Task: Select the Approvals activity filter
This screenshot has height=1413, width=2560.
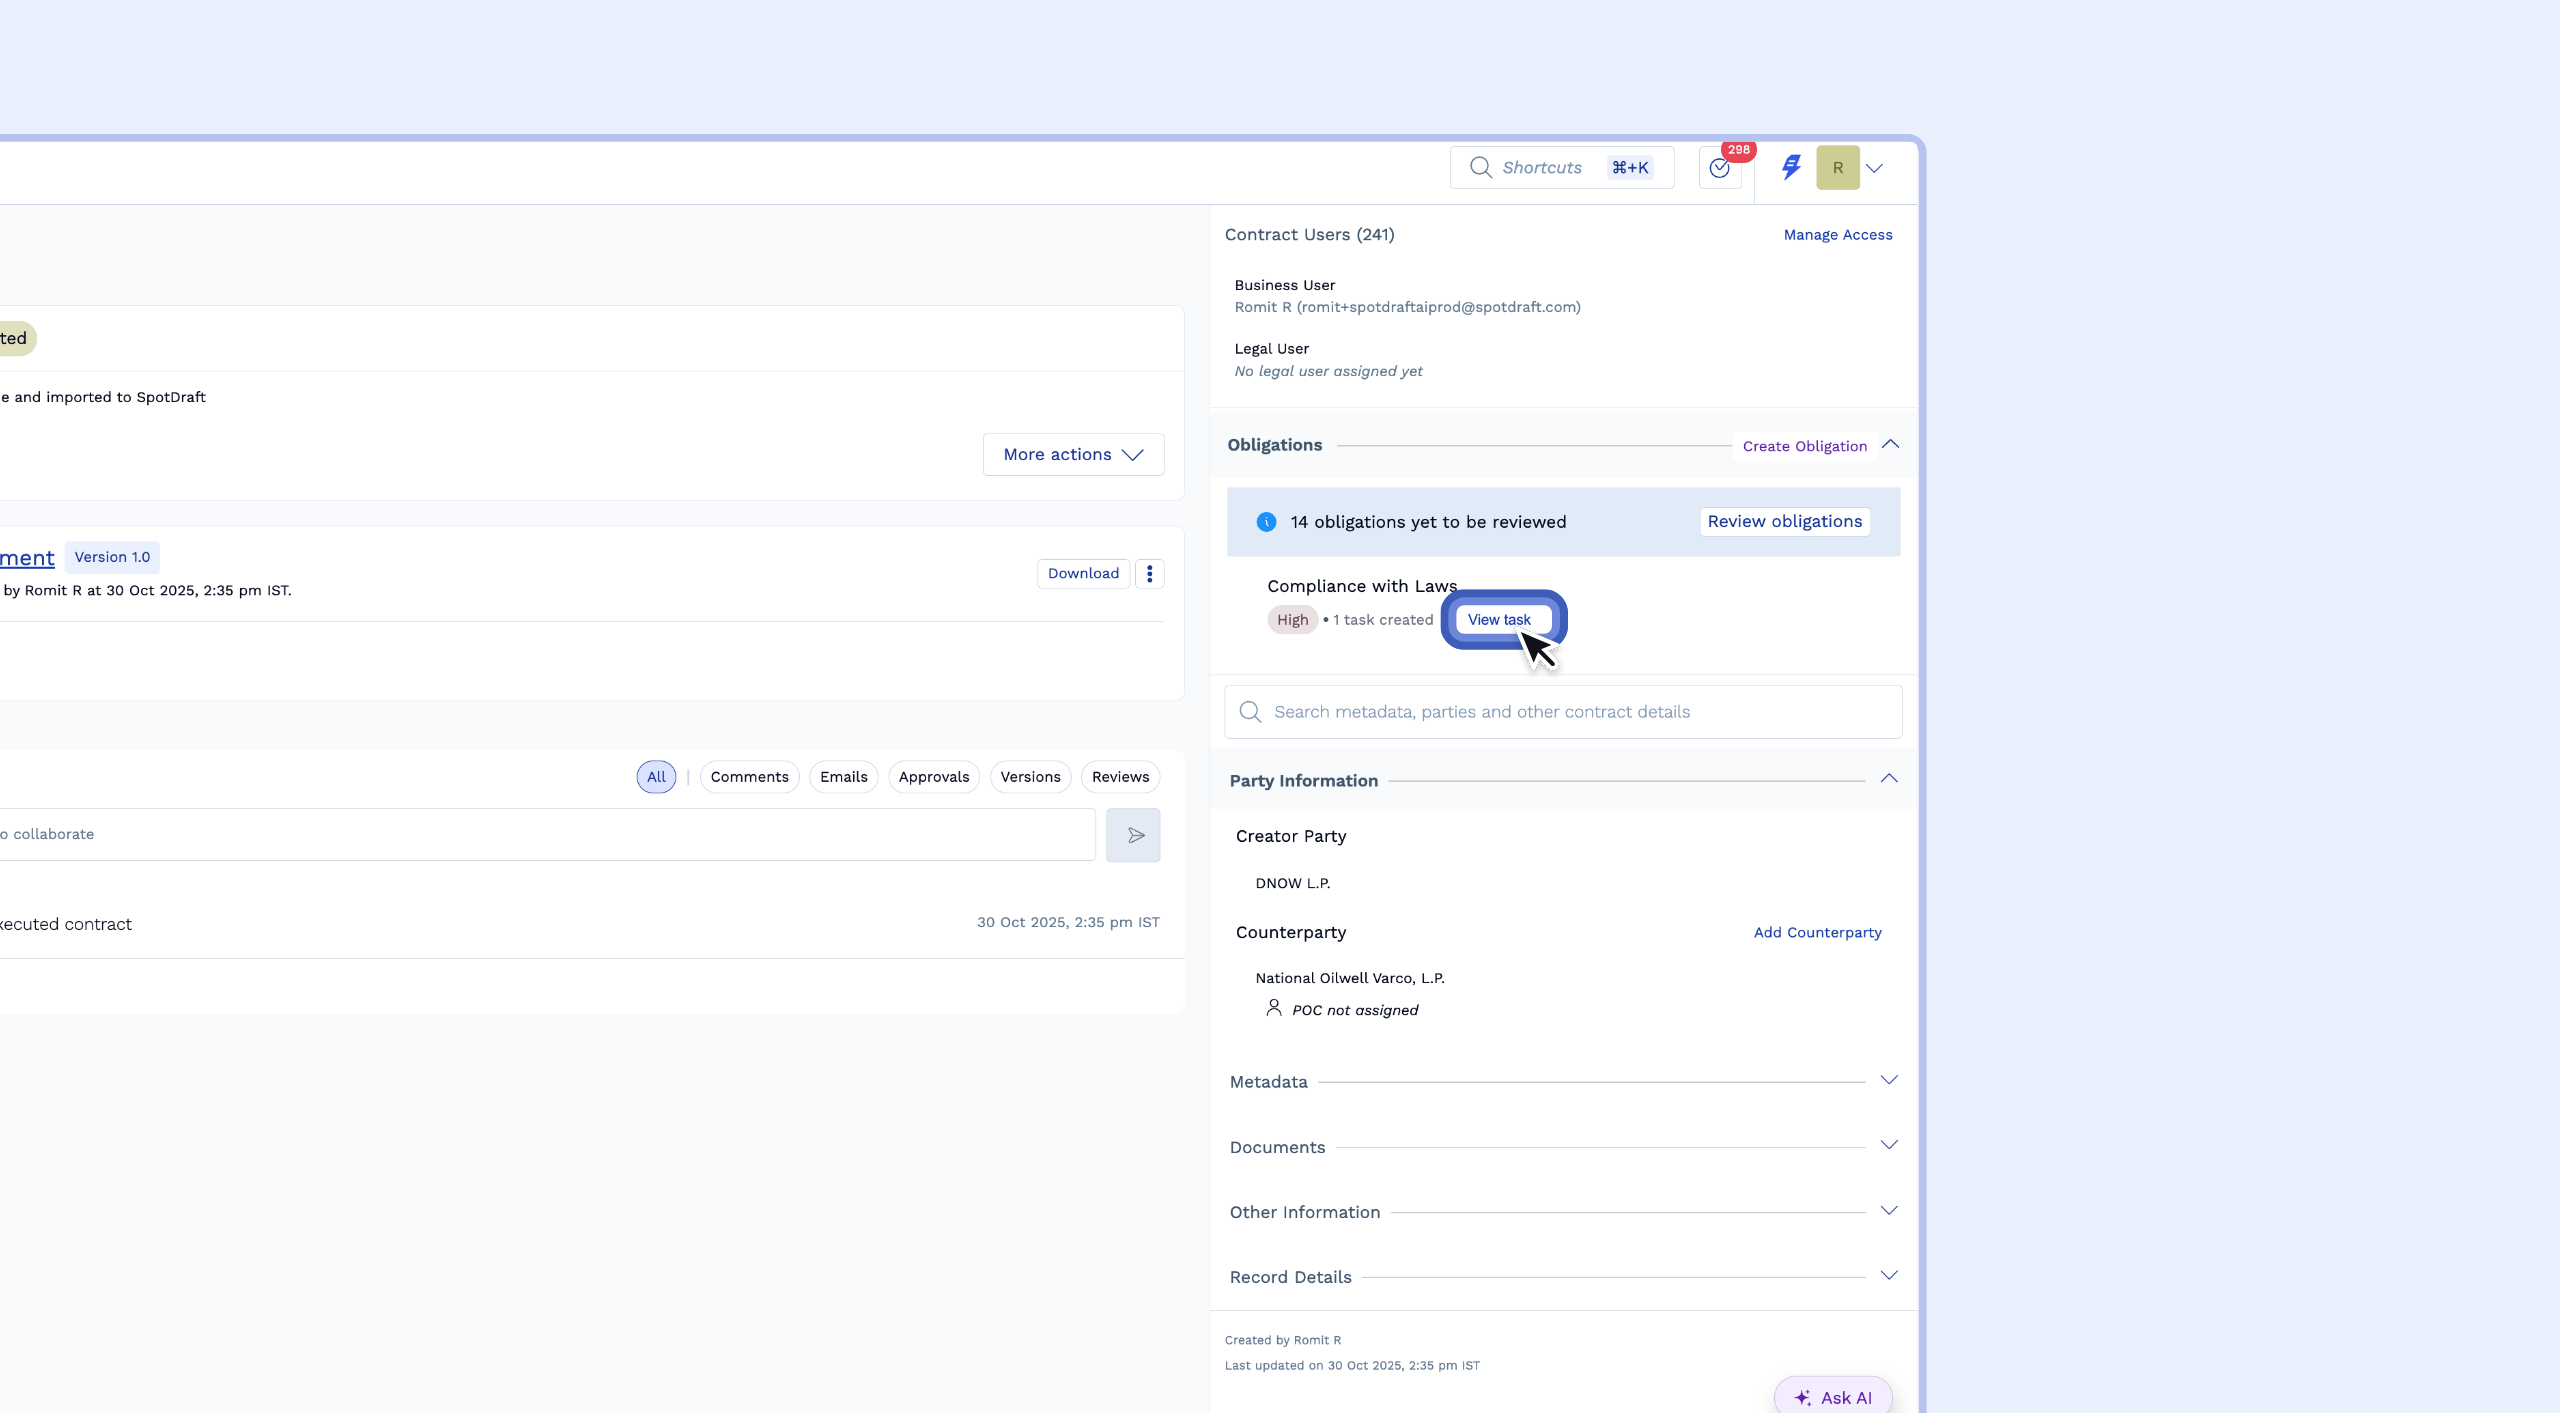Action: tap(933, 777)
